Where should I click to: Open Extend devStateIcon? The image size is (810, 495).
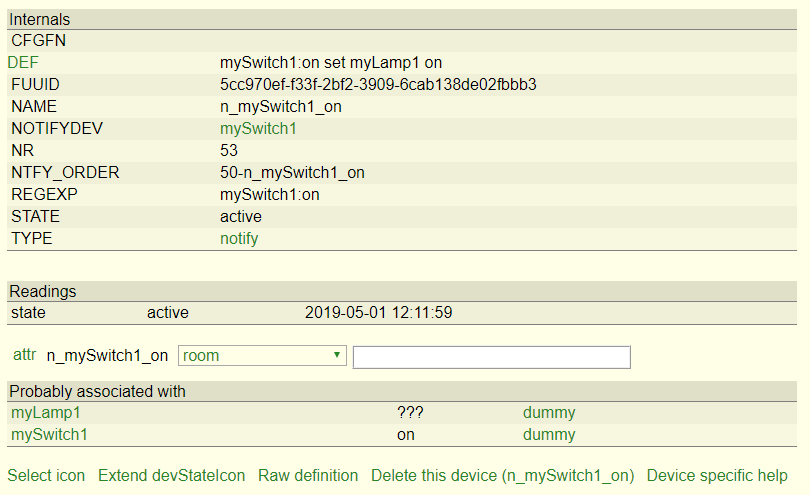[x=172, y=475]
